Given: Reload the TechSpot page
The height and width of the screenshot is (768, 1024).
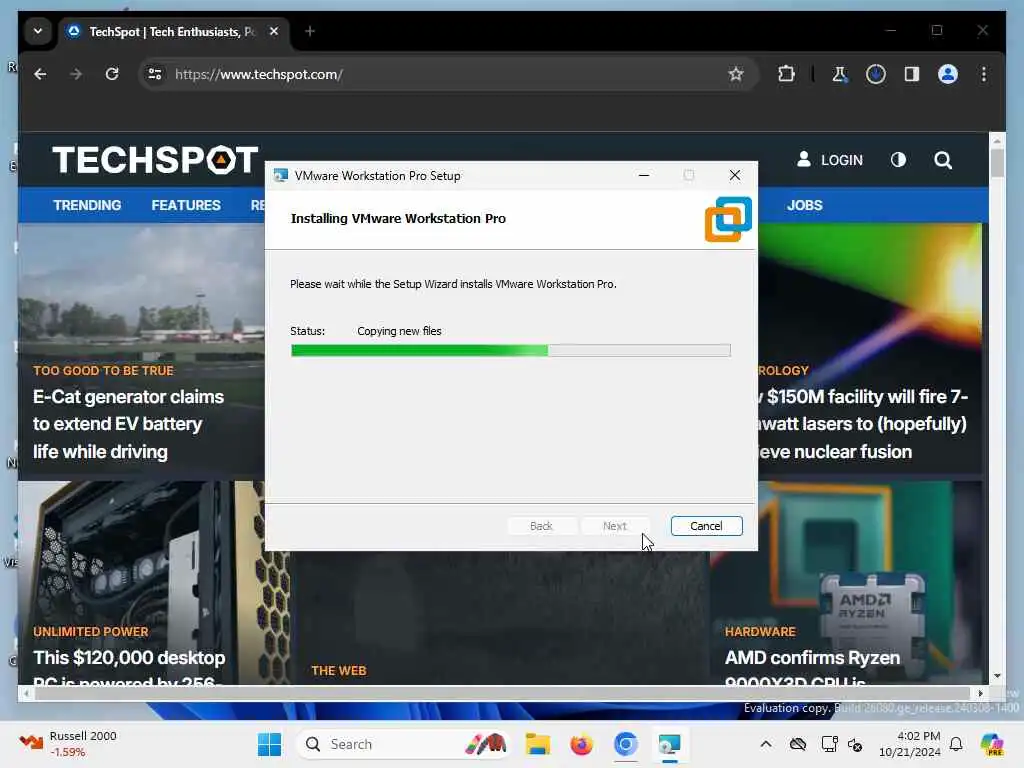Looking at the screenshot, I should tap(112, 74).
